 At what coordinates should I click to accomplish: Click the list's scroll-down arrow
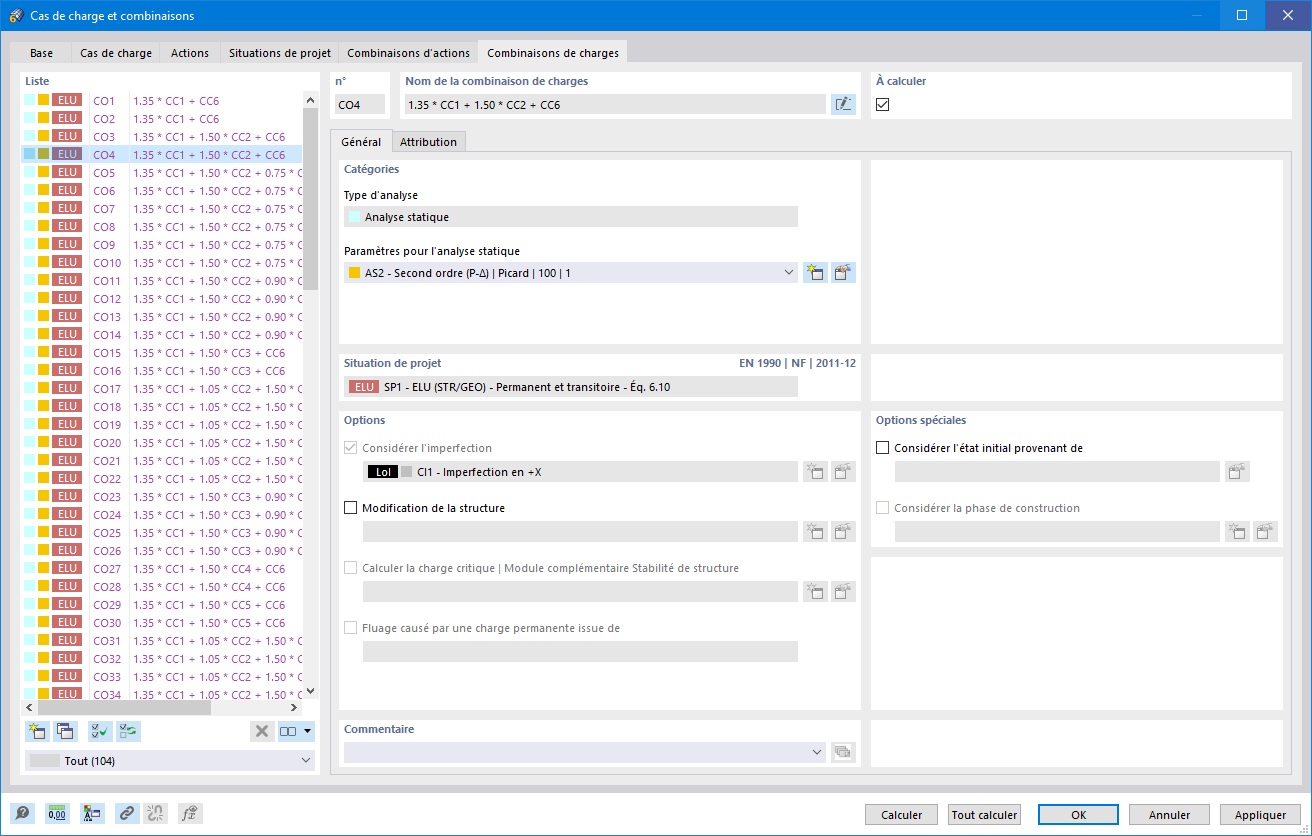(310, 690)
